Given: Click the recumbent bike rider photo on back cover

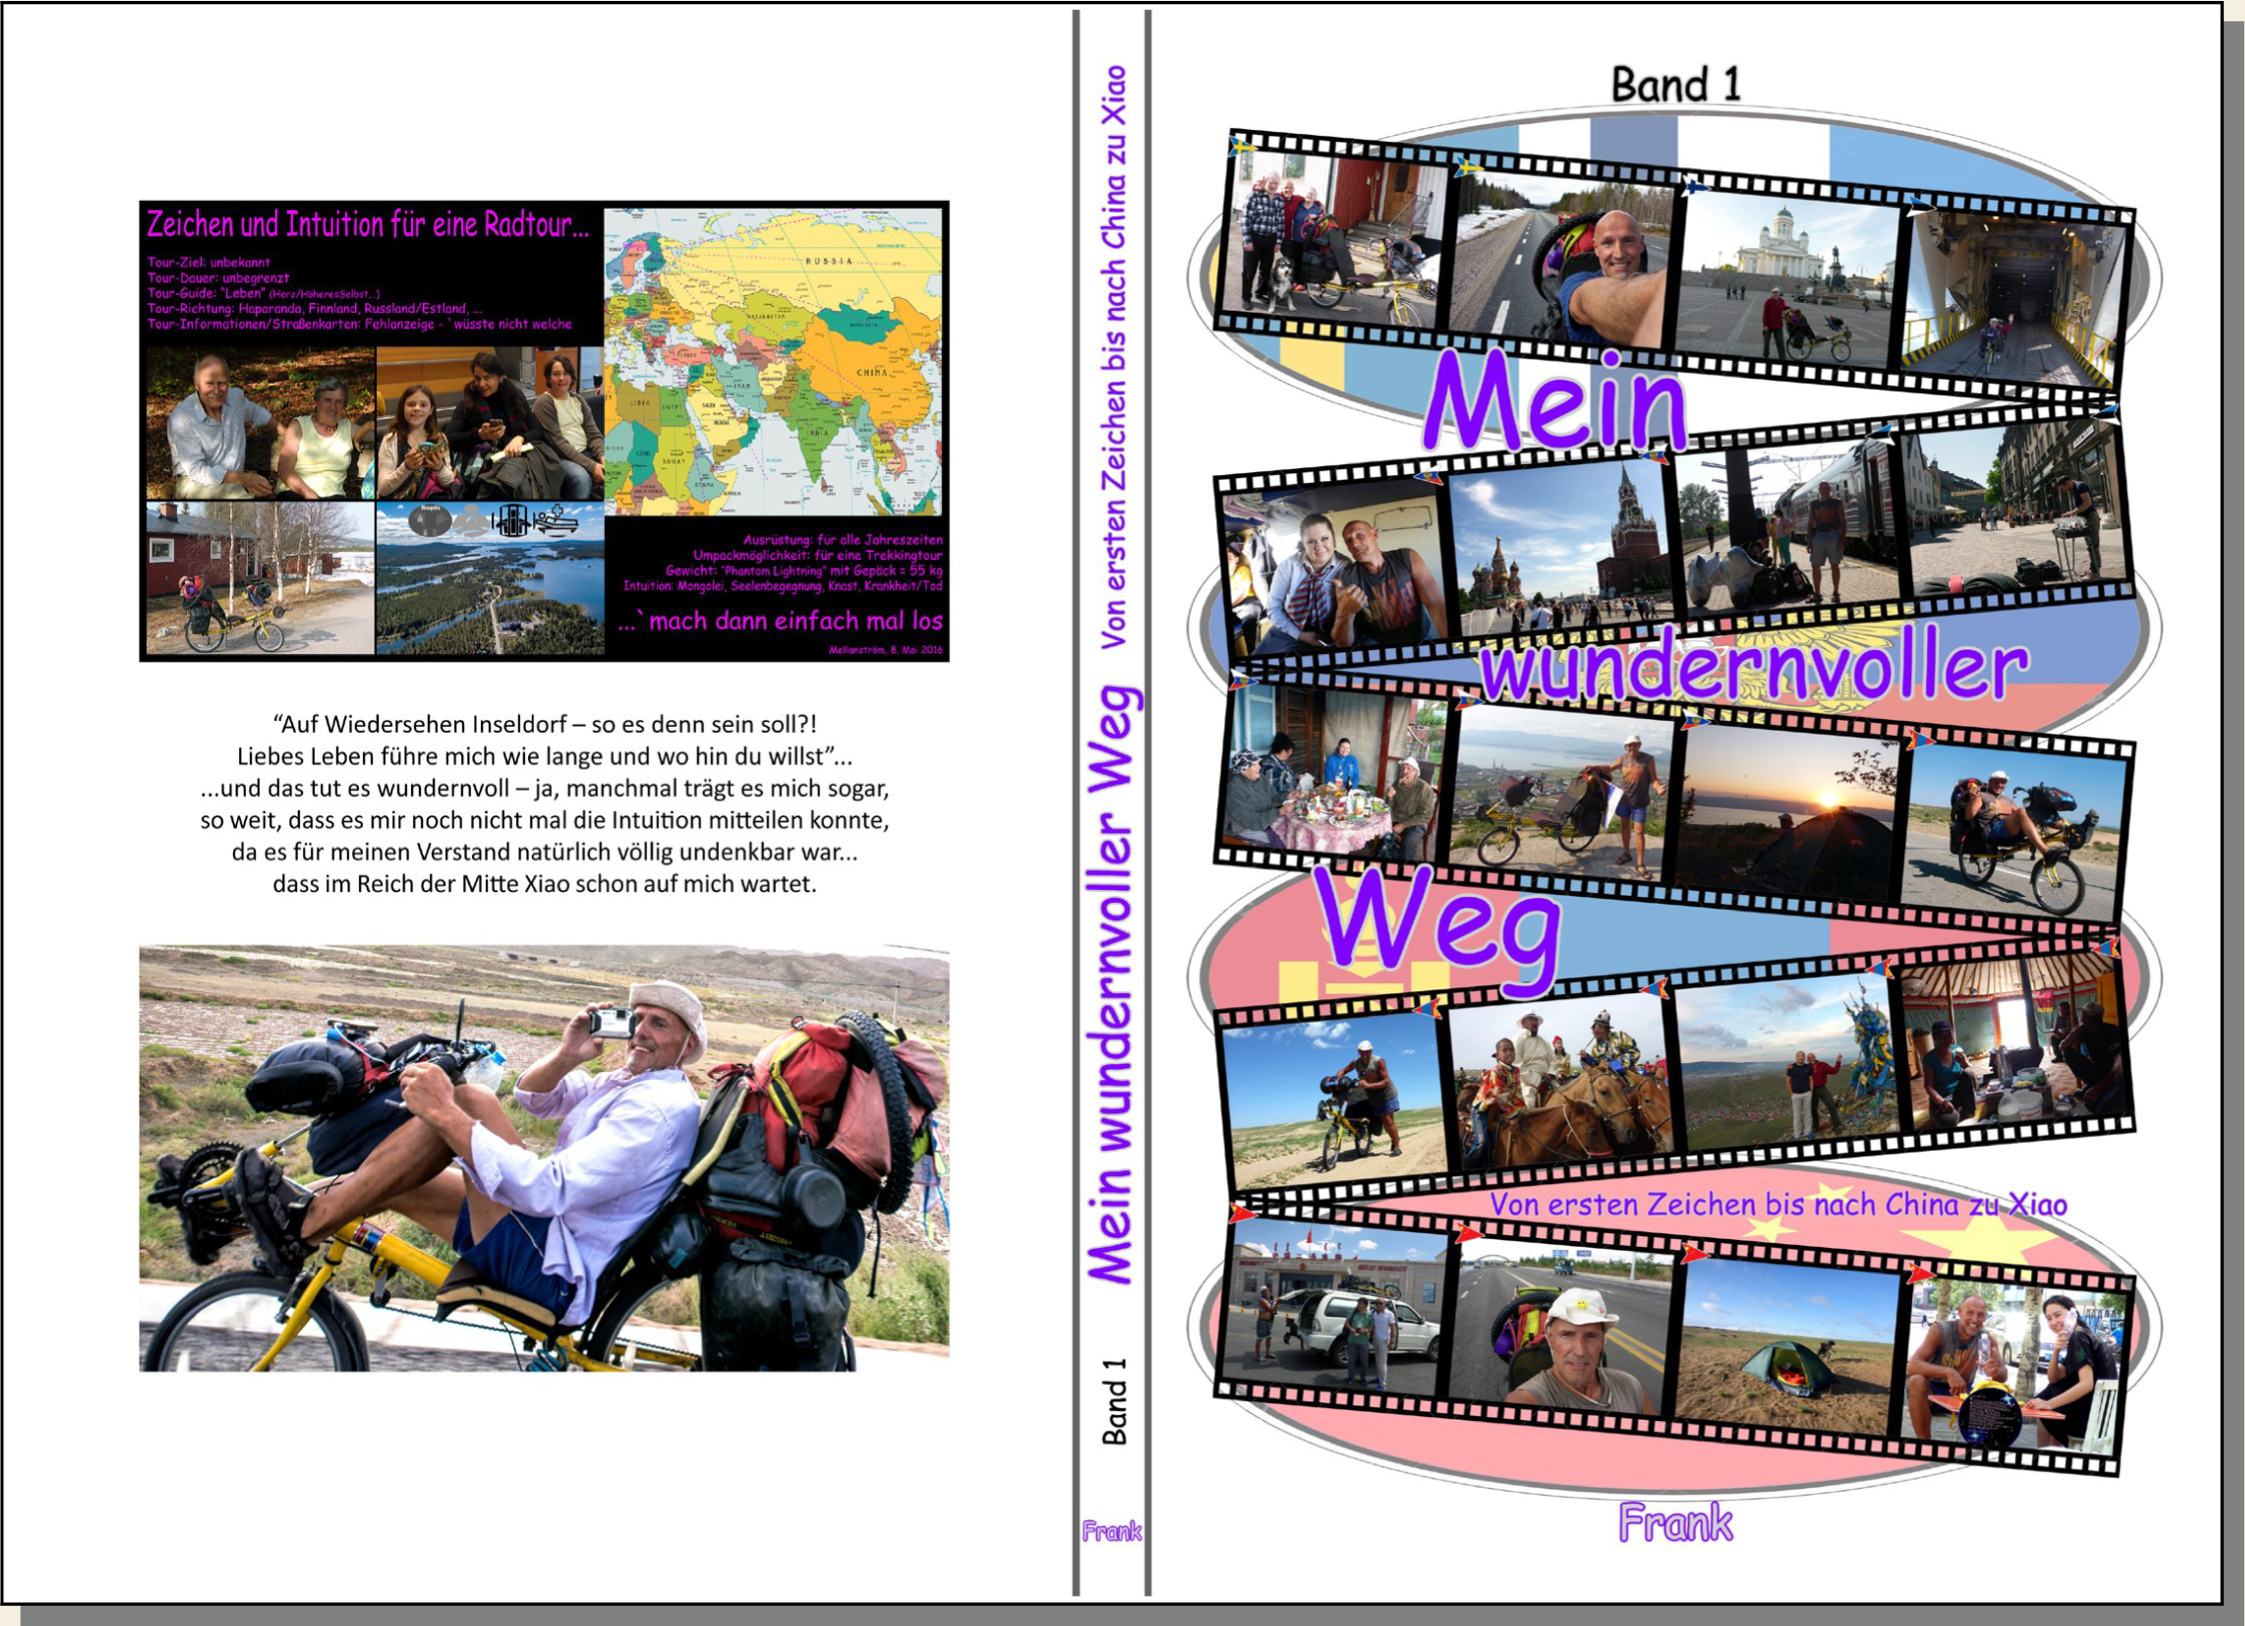Looking at the screenshot, I should (x=543, y=1158).
